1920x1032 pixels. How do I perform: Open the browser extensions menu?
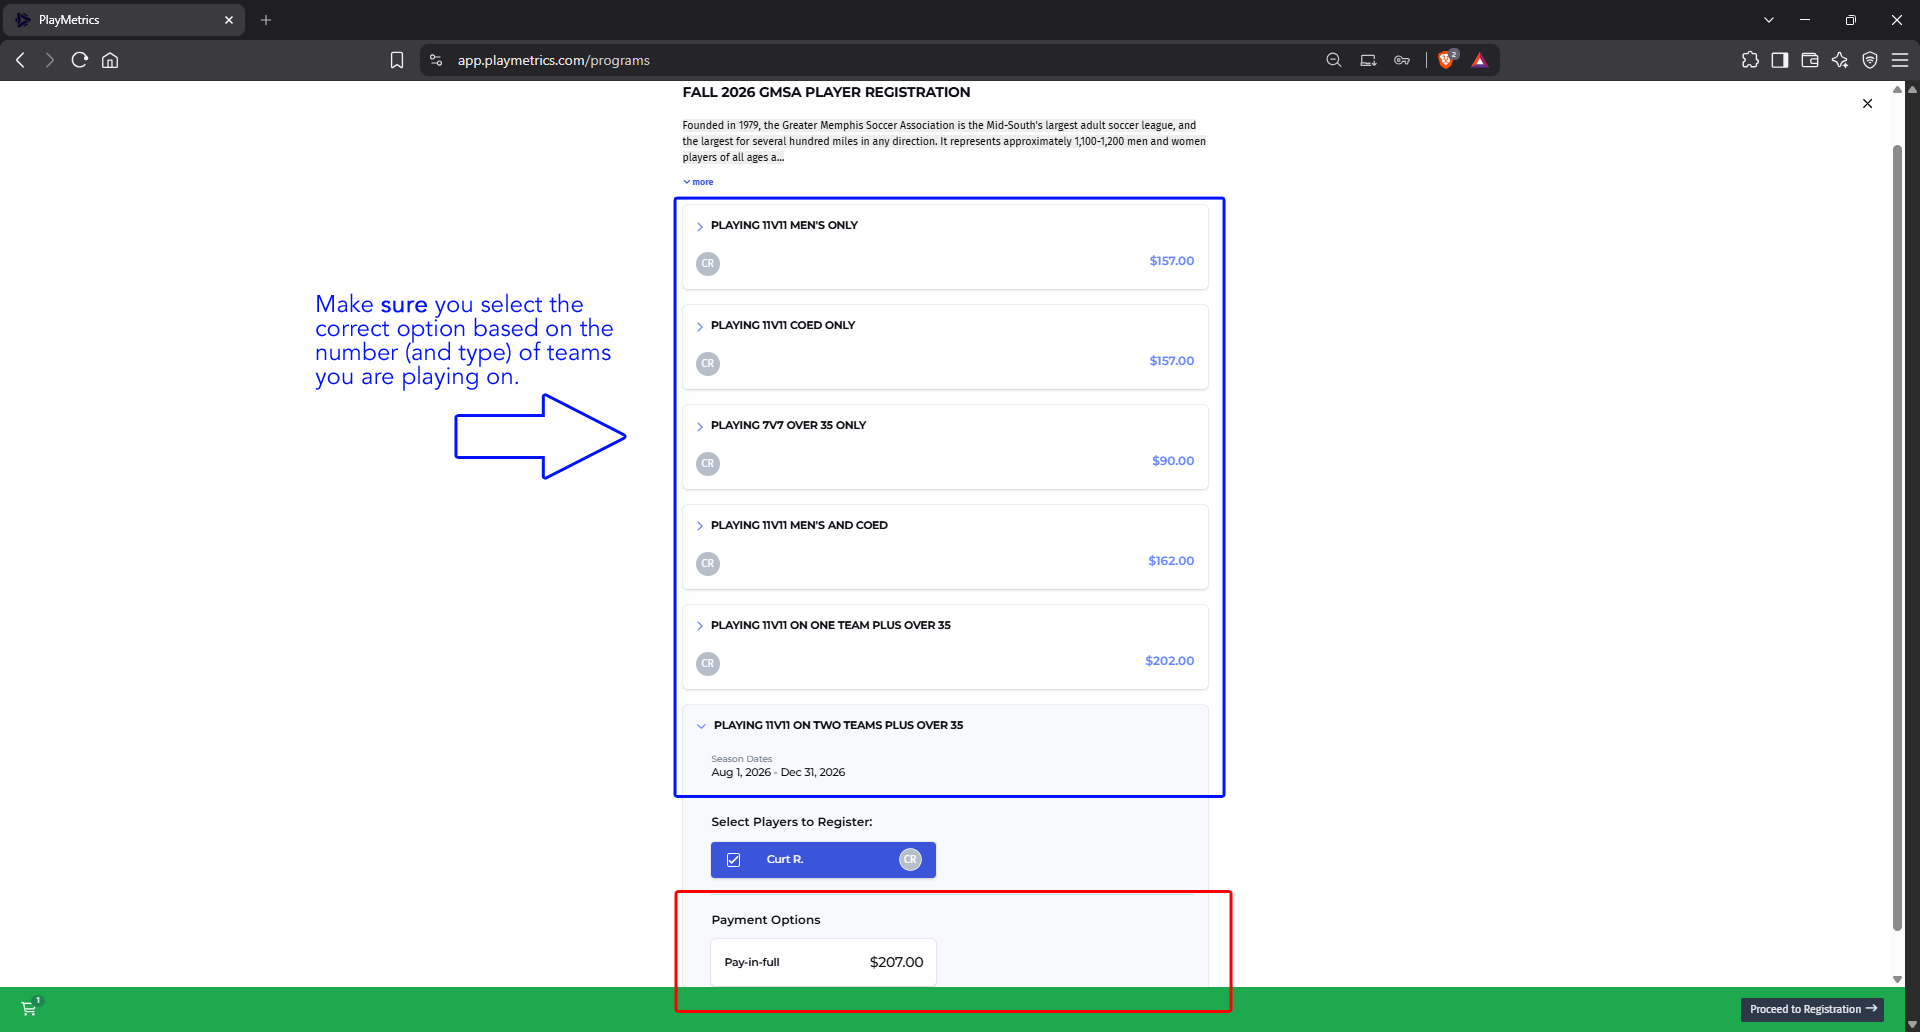coord(1750,60)
